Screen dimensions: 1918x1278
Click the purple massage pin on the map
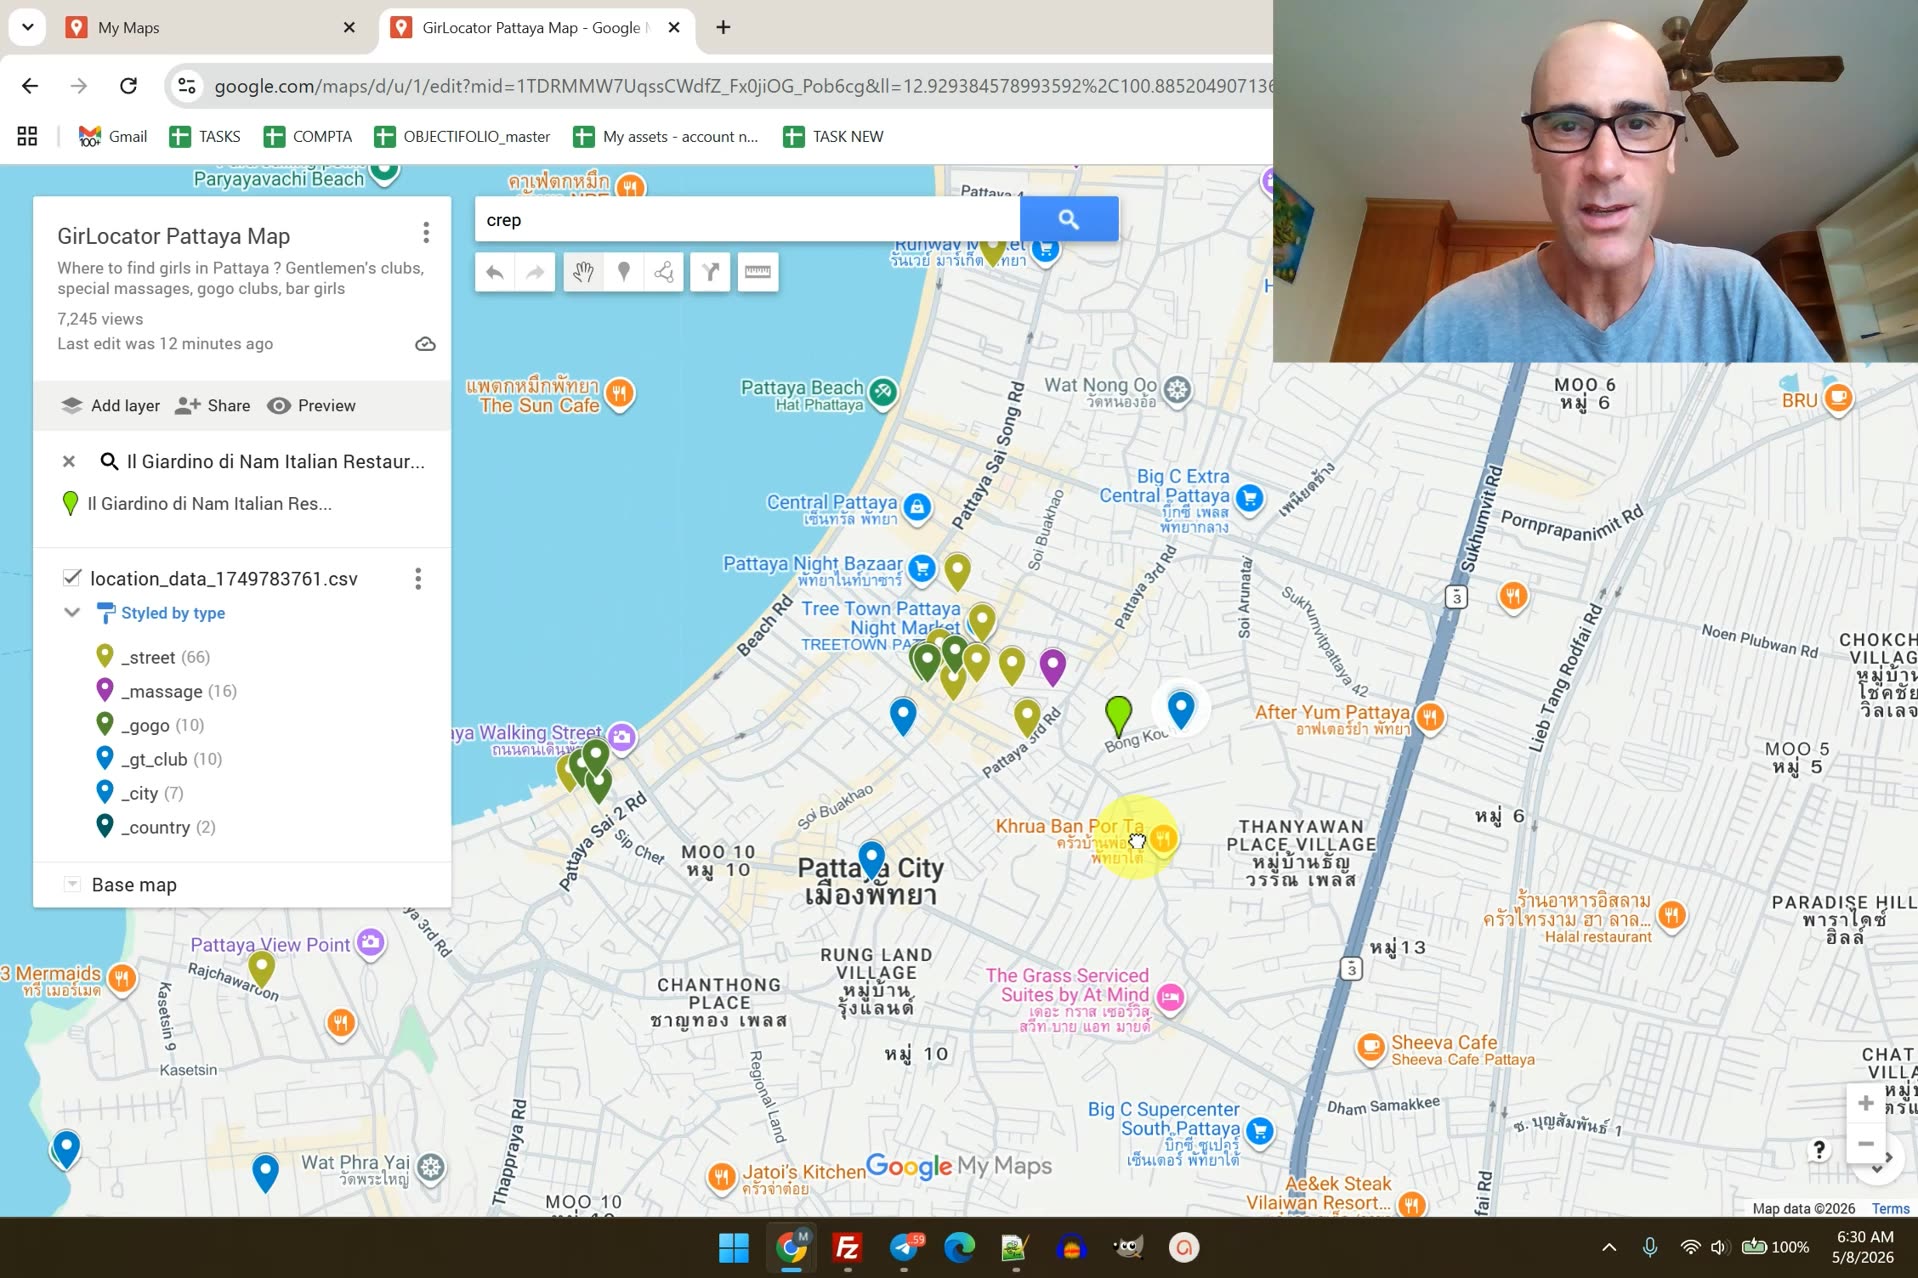pyautogui.click(x=1052, y=665)
